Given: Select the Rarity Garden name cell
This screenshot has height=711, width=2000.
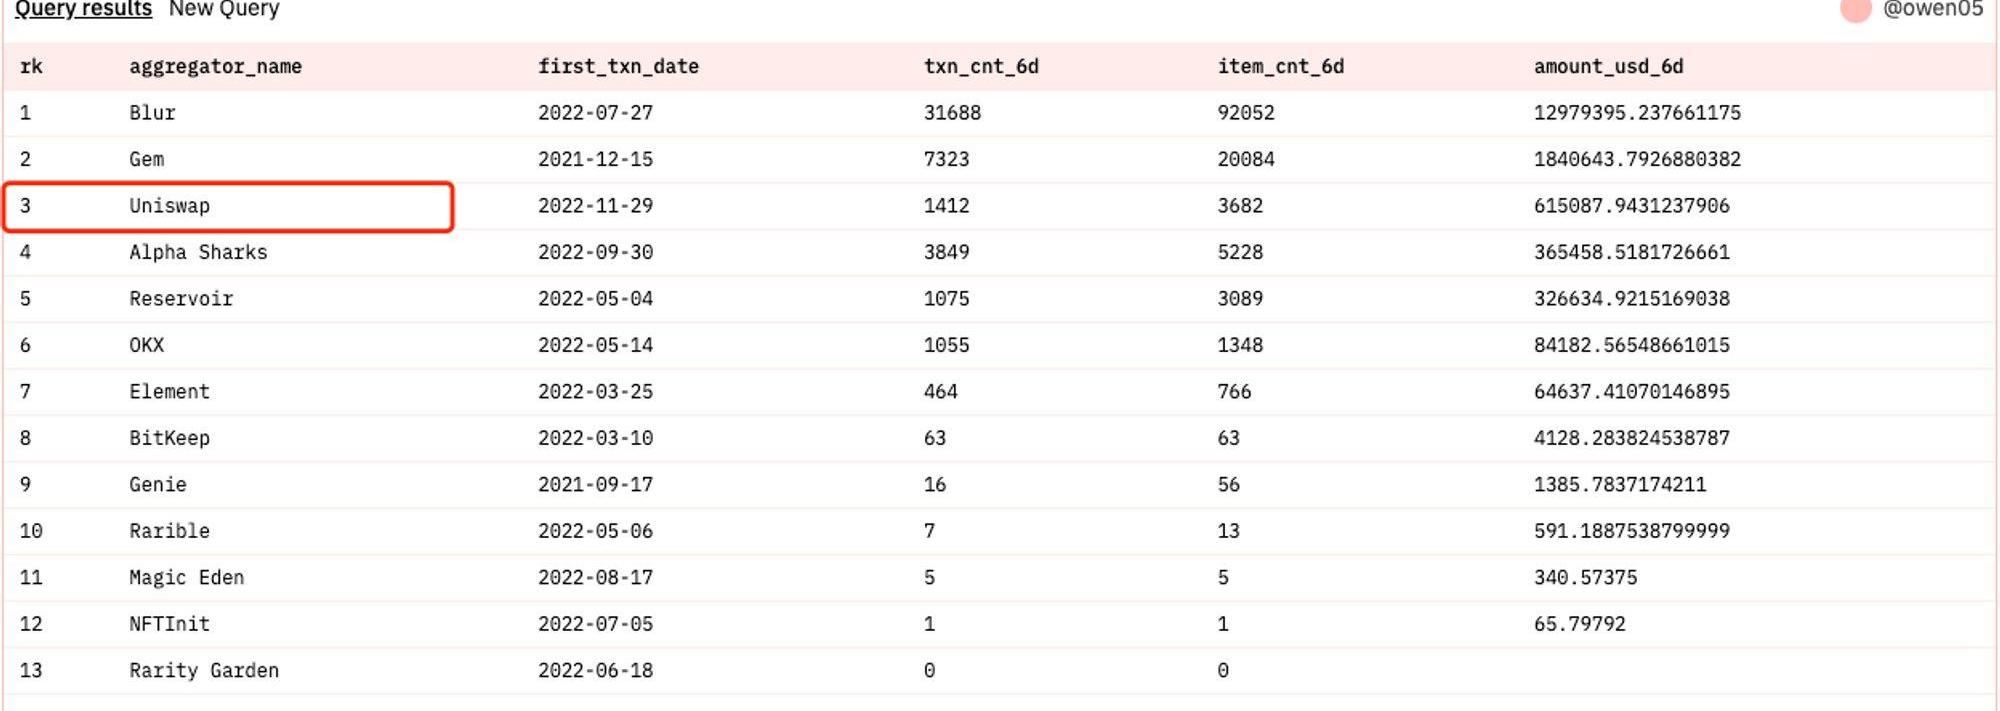Looking at the screenshot, I should (204, 671).
